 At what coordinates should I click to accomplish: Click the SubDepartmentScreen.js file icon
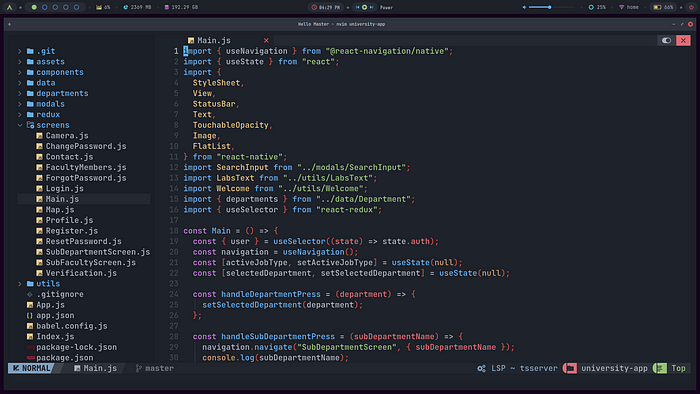pos(39,252)
